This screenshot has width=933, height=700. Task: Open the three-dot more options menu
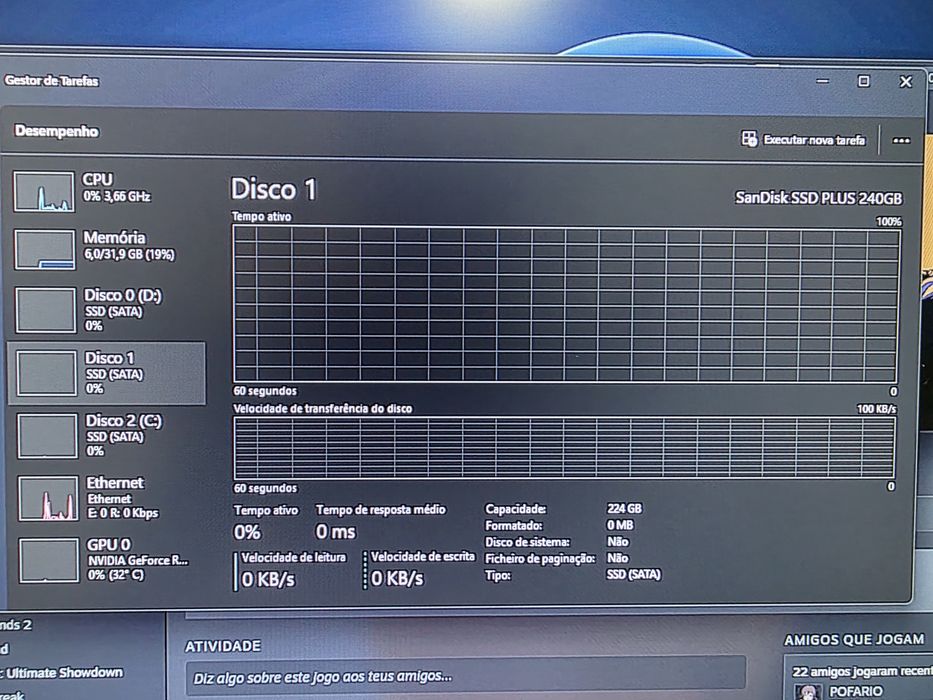pyautogui.click(x=901, y=140)
